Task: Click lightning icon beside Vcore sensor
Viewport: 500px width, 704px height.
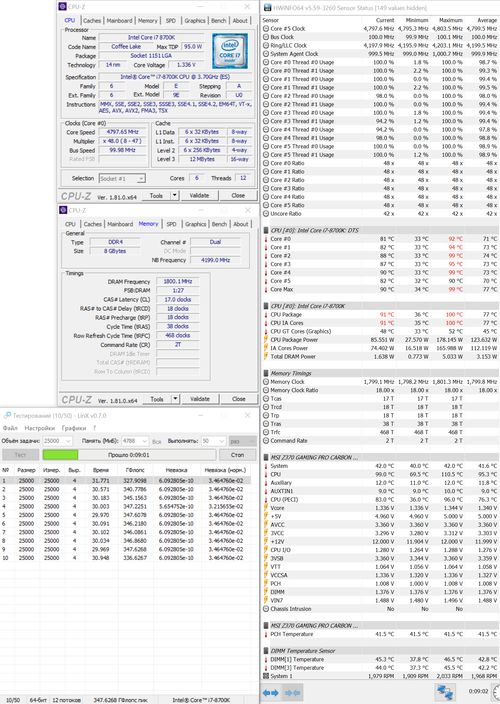Action: 266,508
